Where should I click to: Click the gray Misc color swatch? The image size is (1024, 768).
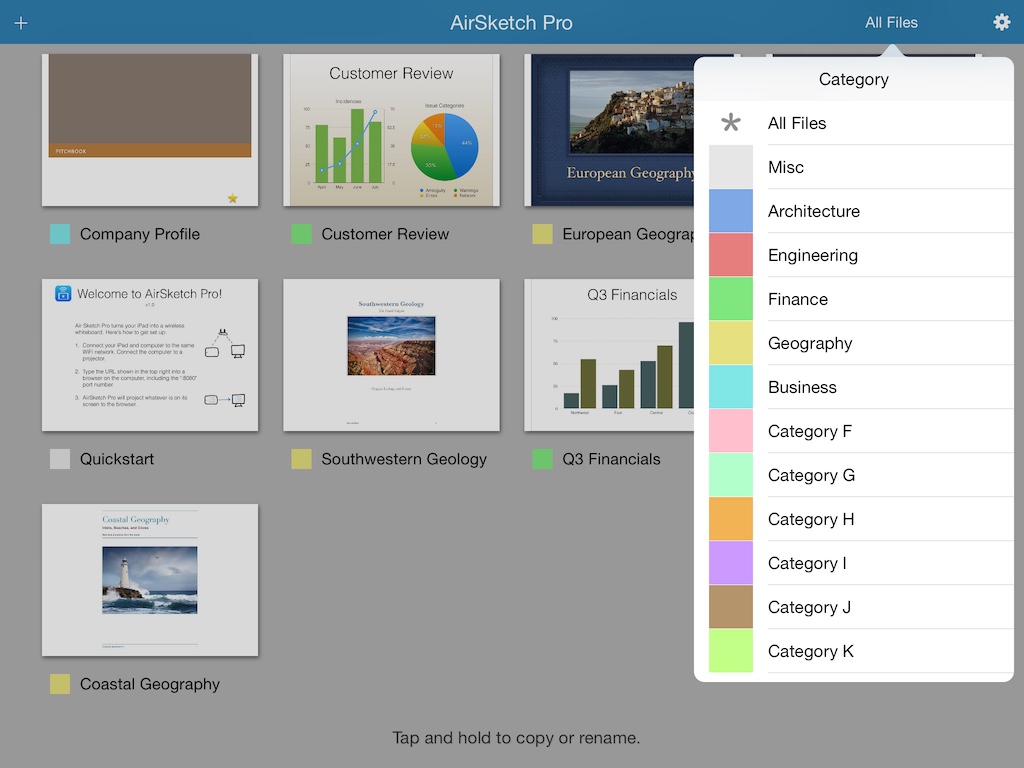(x=731, y=167)
